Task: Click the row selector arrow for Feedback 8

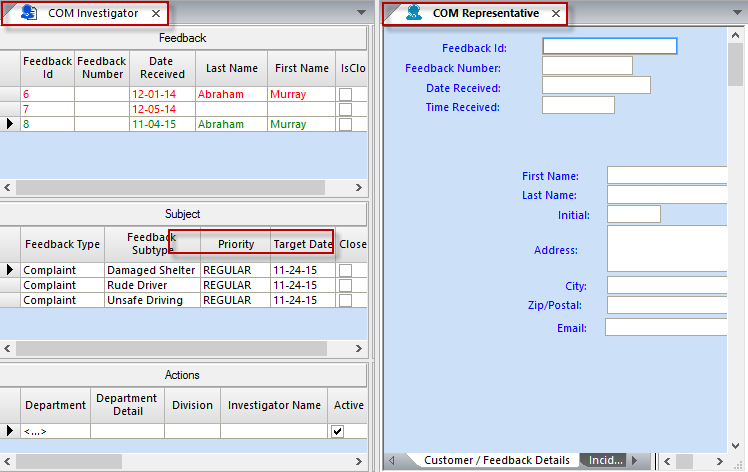Action: 10,124
